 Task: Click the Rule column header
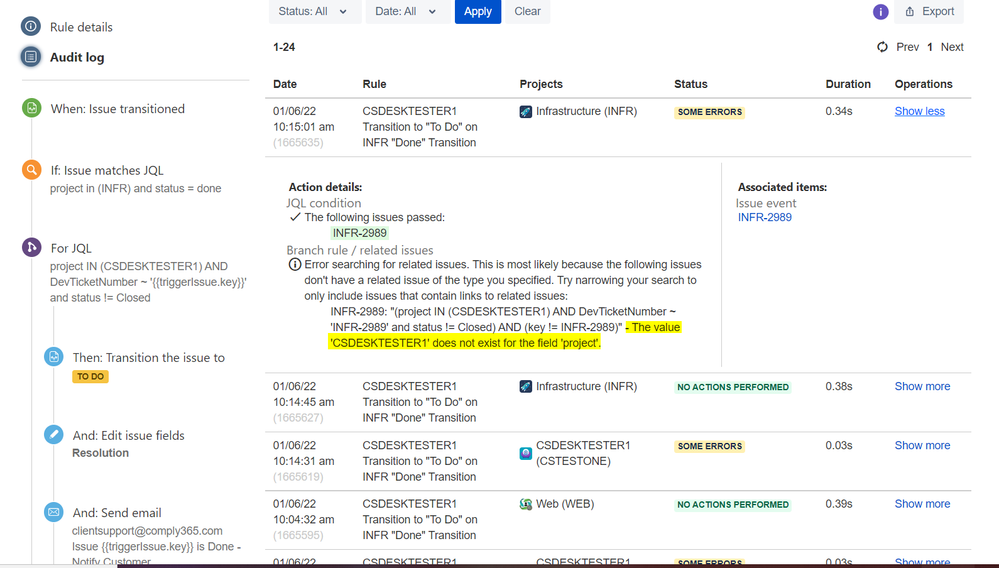(375, 84)
